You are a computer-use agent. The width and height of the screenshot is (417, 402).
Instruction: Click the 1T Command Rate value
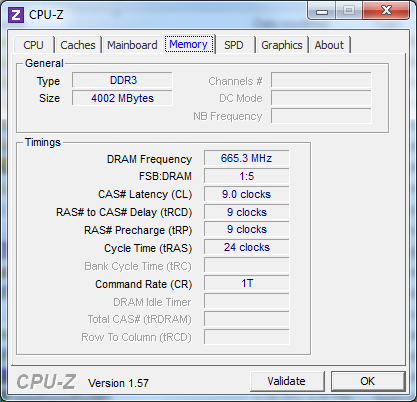click(247, 283)
